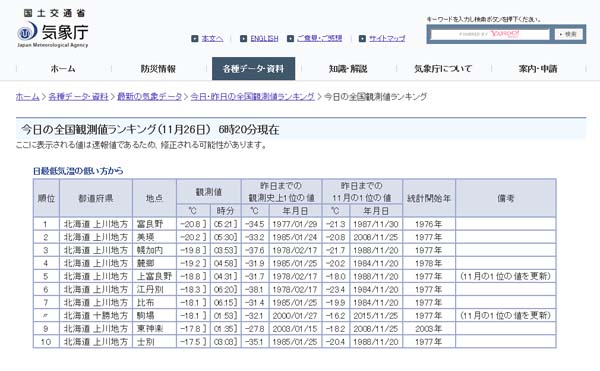Follow the 各種データ・資料 breadcrumb link
Image resolution: width=600 pixels, height=371 pixels.
(78, 97)
